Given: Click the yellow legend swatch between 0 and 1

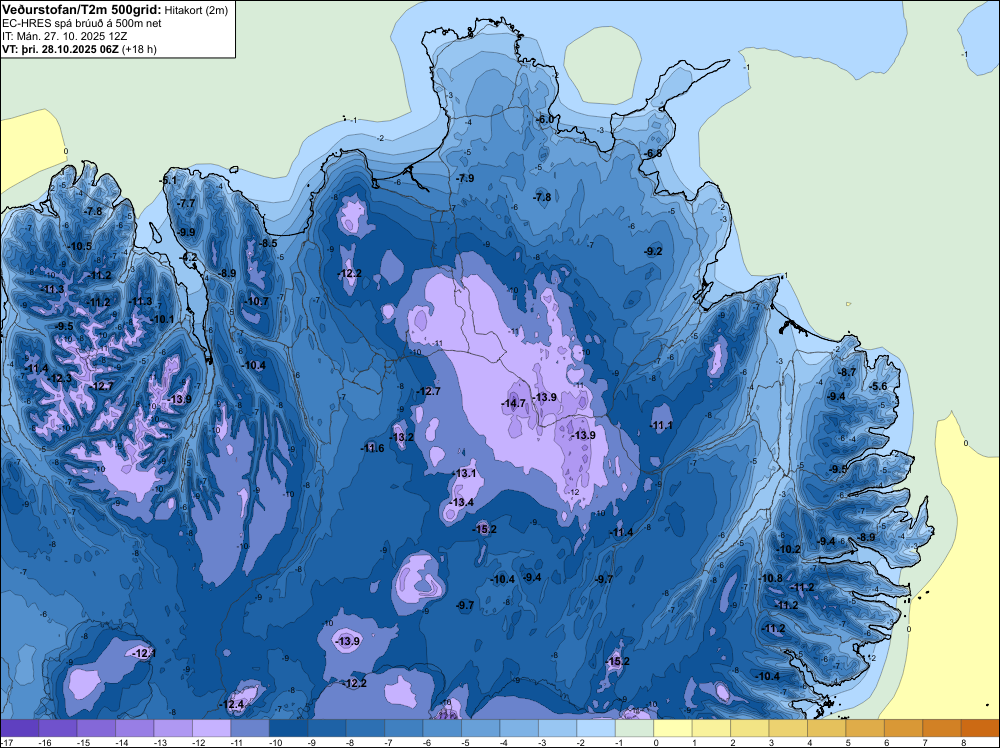Looking at the screenshot, I should pos(673,728).
